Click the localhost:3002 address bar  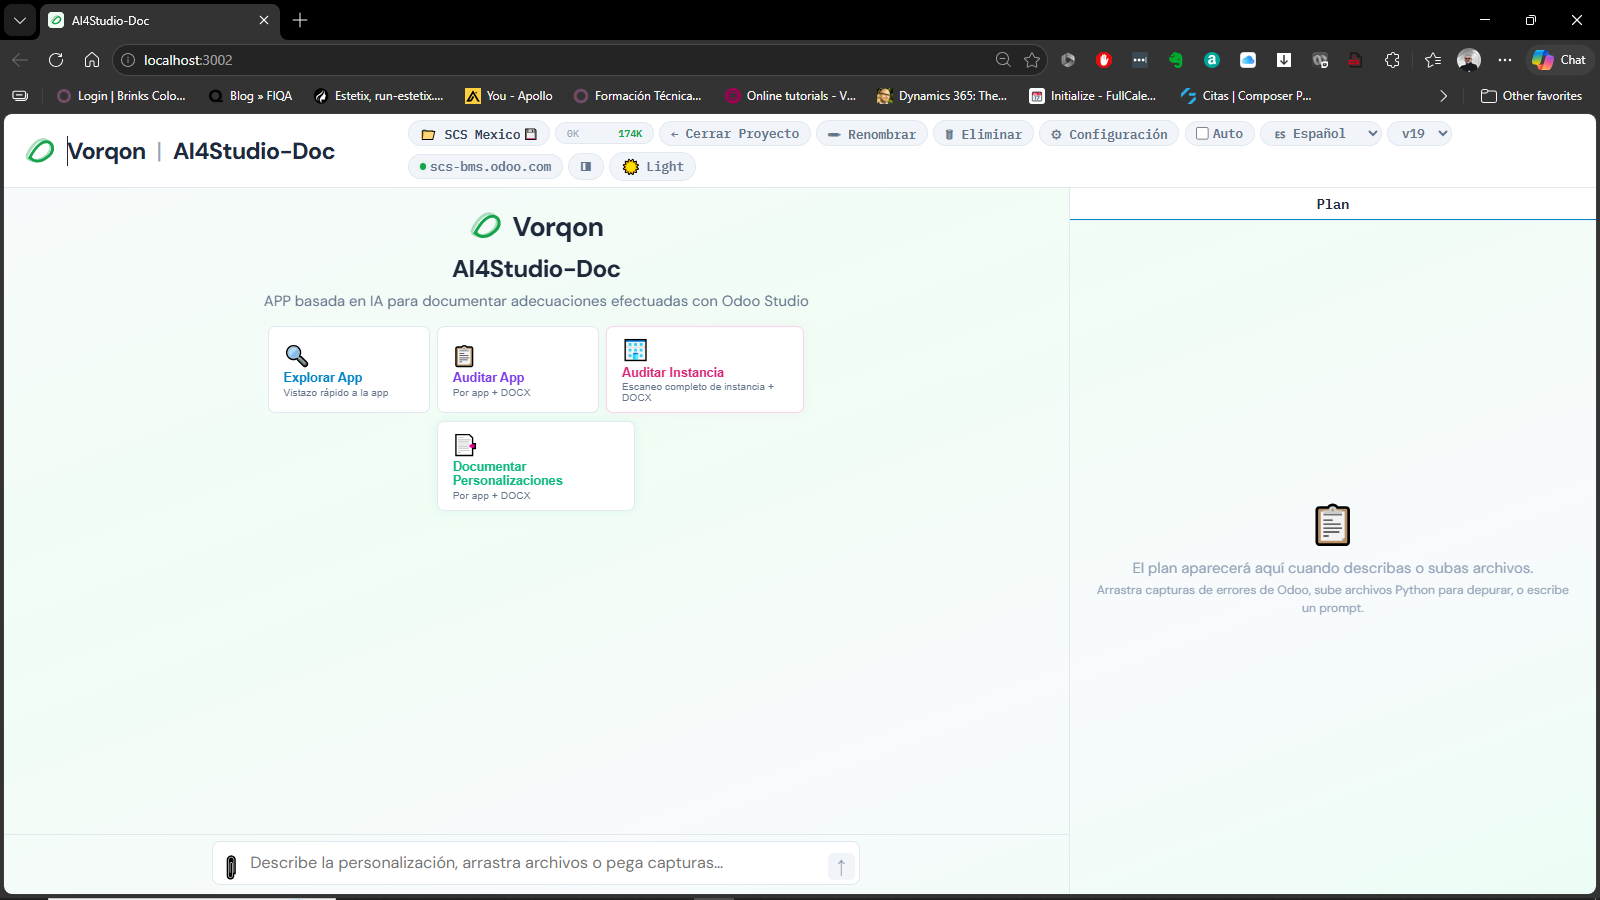click(x=560, y=60)
